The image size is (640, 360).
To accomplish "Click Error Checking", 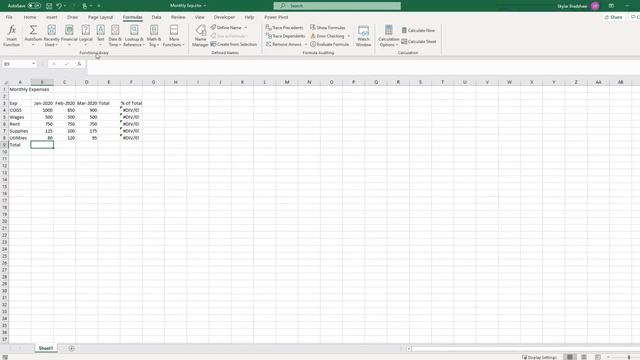I will click(x=328, y=36).
